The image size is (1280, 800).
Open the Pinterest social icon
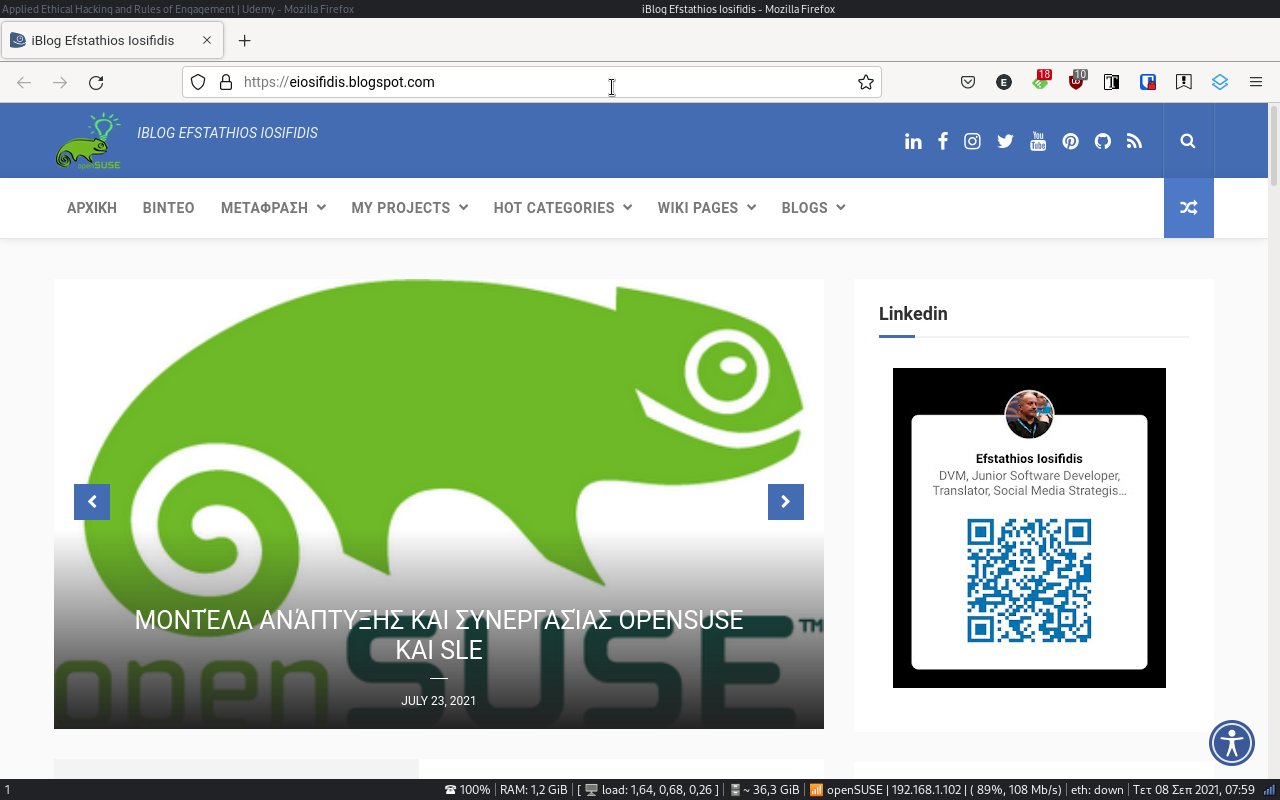pos(1070,141)
